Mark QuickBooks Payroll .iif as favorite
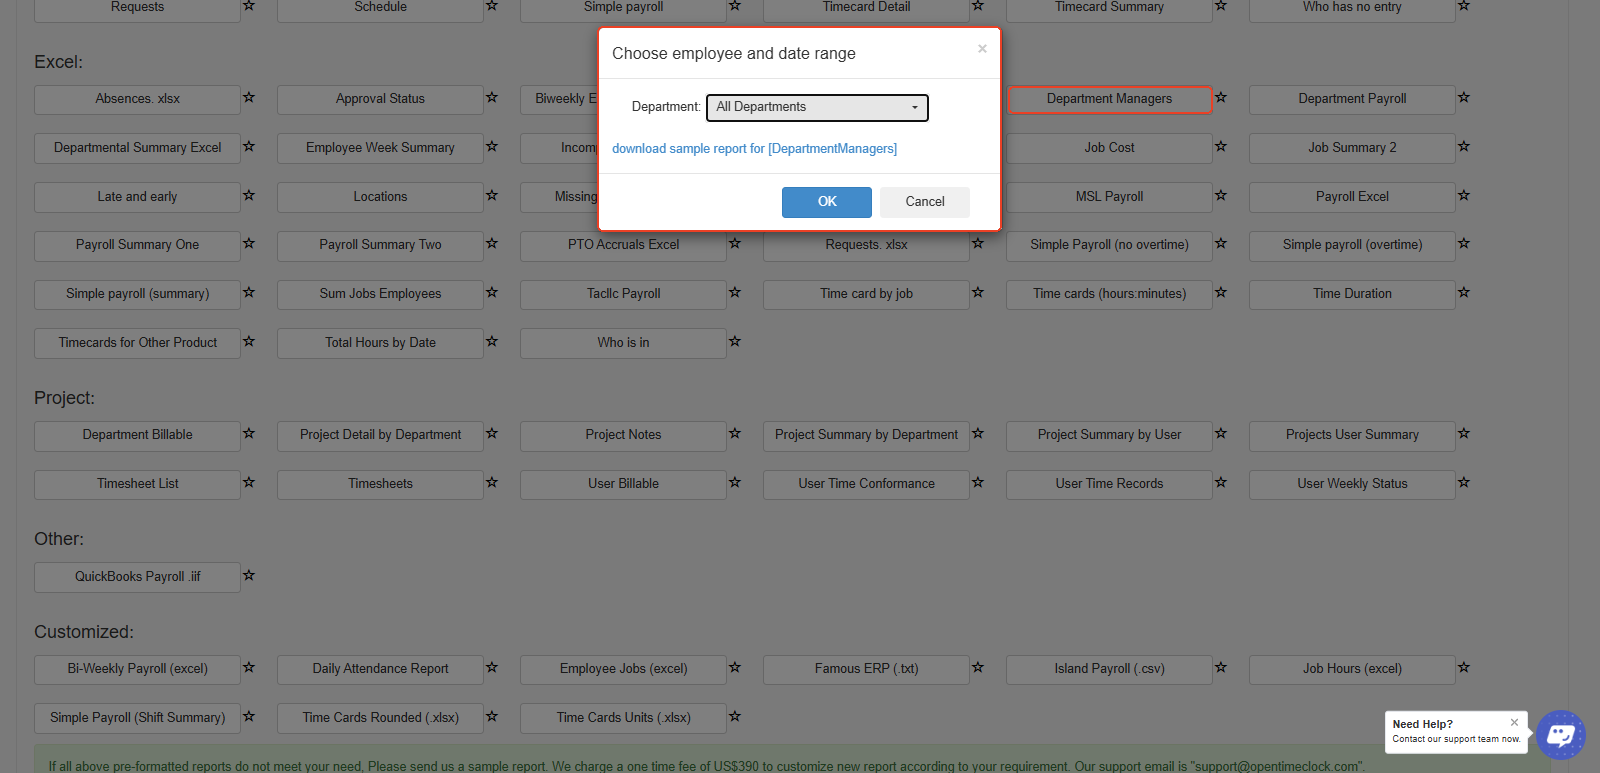Image resolution: width=1600 pixels, height=773 pixels. (x=249, y=576)
